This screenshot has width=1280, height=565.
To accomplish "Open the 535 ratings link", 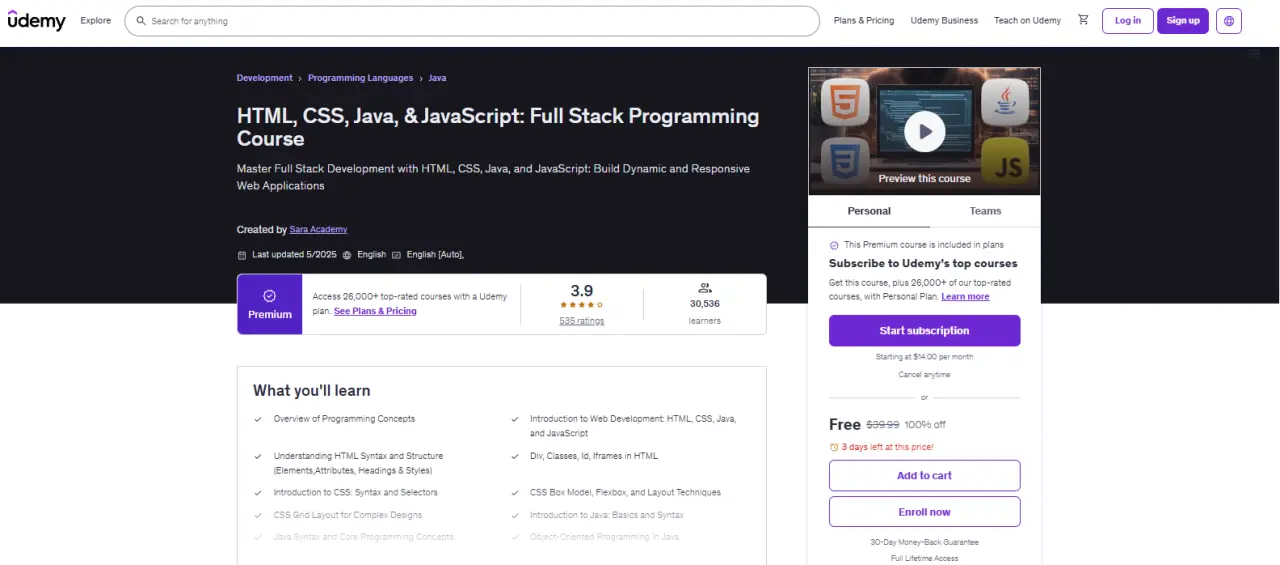I will 582,321.
